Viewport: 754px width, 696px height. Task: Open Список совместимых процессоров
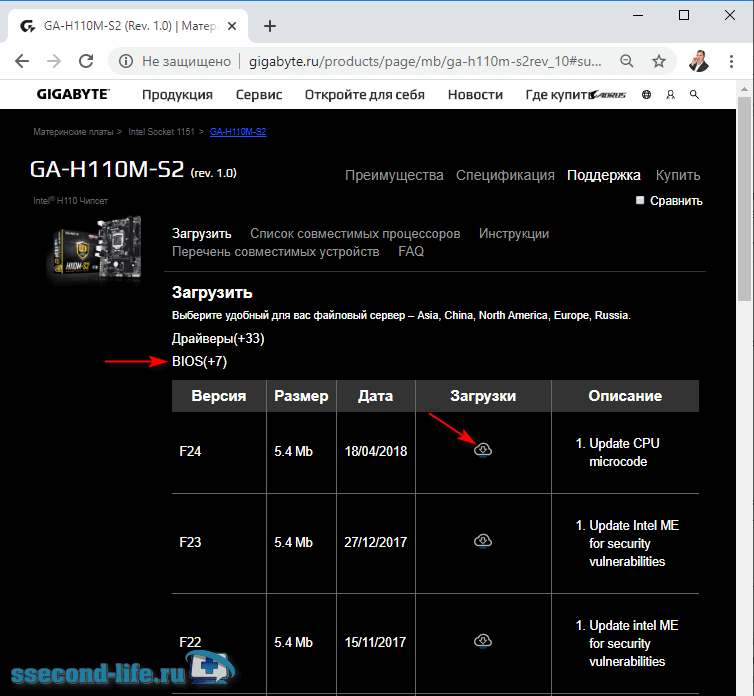[355, 234]
